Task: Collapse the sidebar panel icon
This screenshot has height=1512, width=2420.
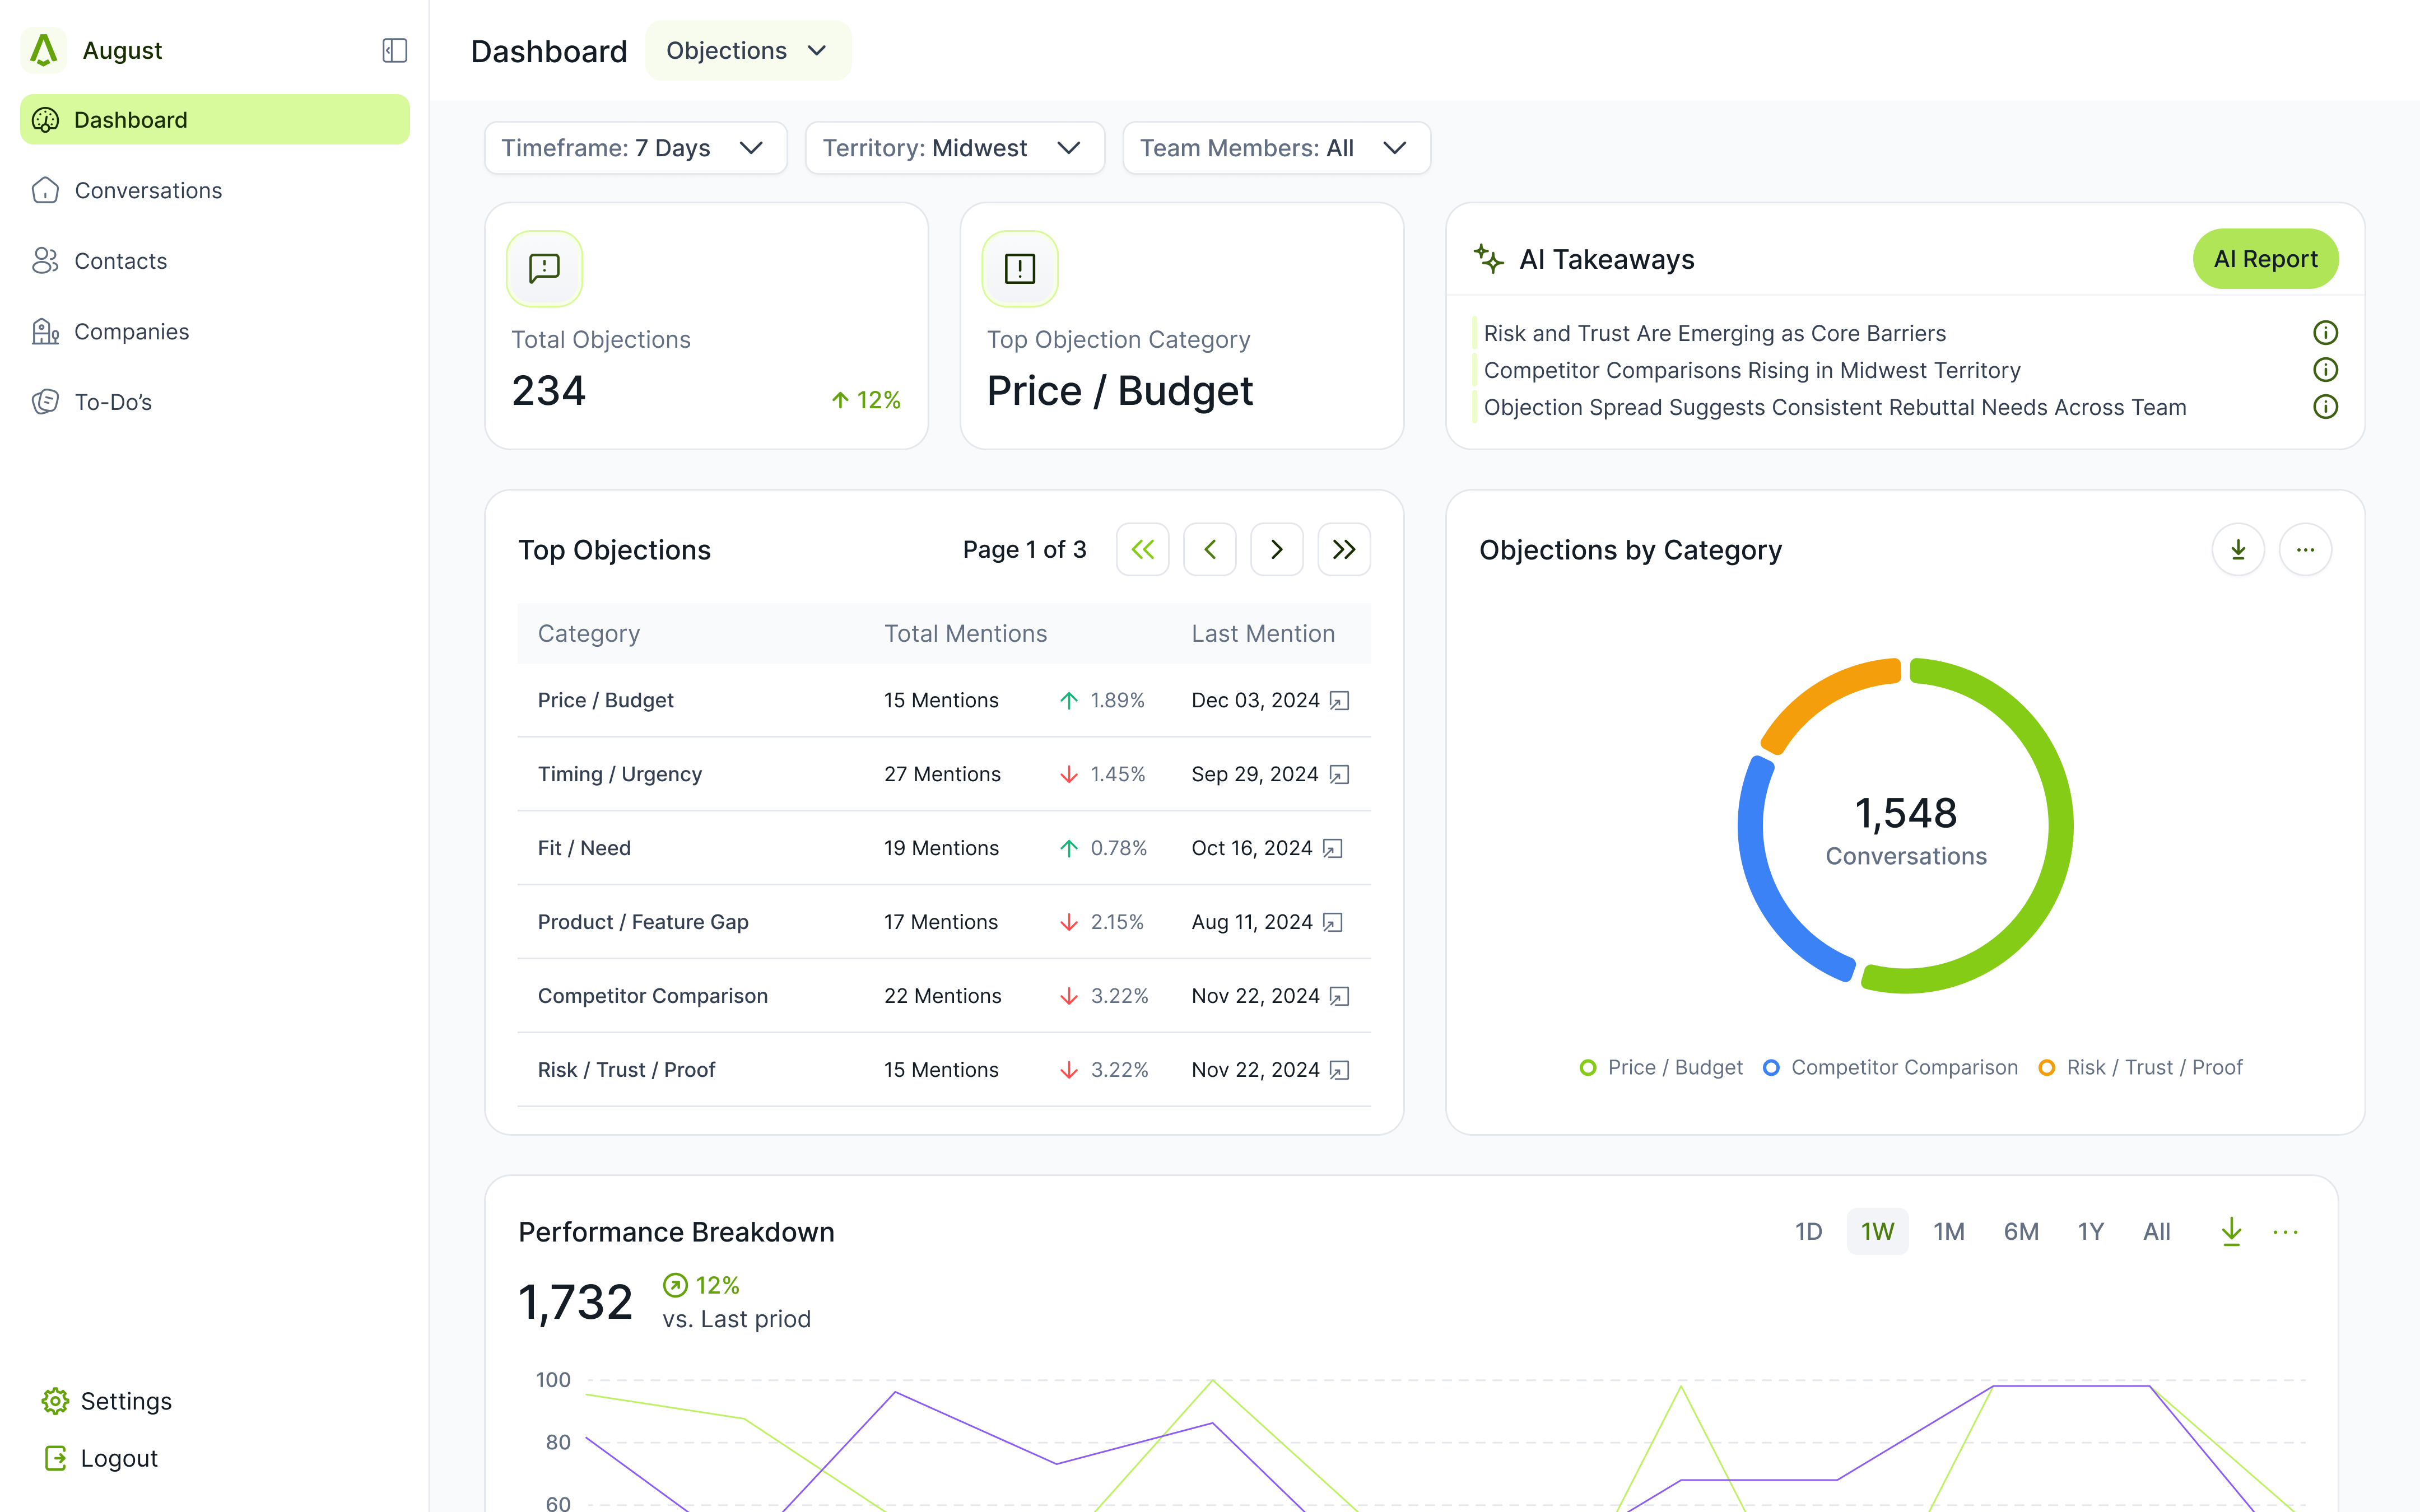Action: click(x=394, y=50)
